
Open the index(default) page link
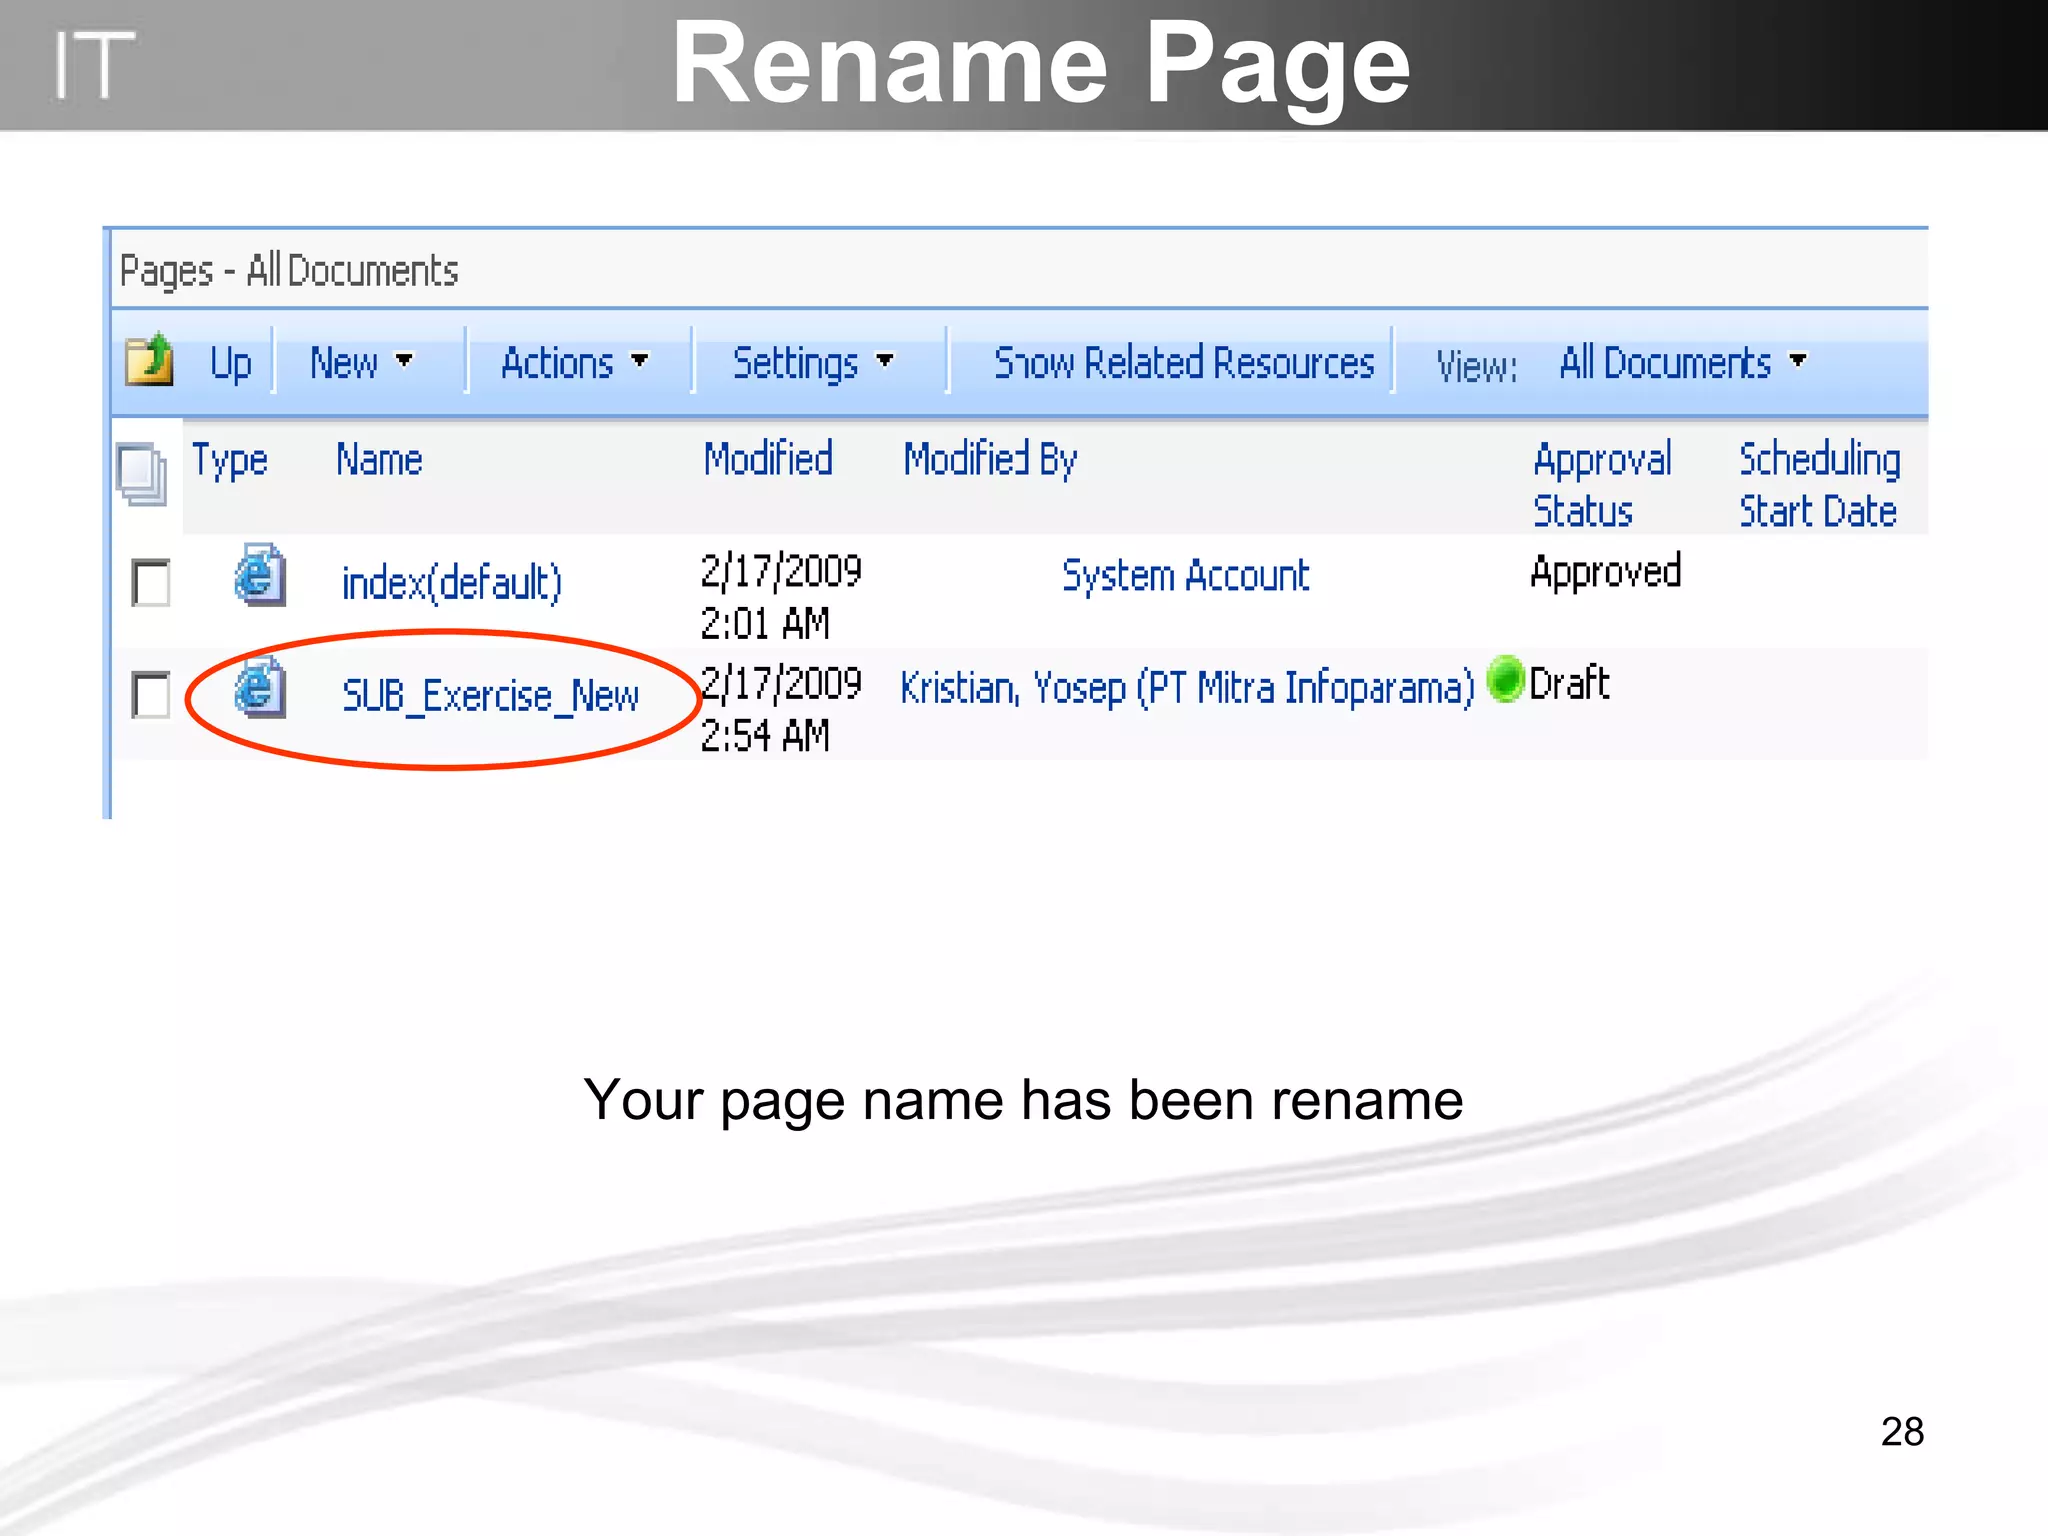tap(452, 582)
